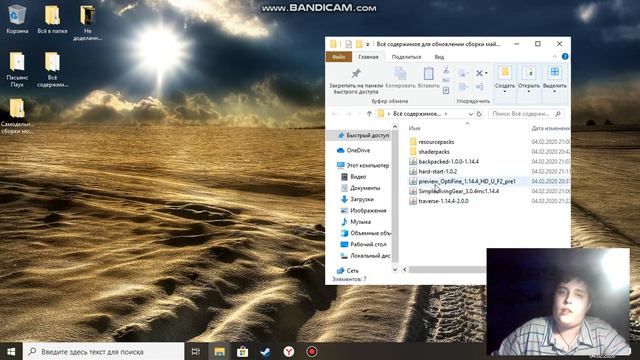
Task: Select the shaderpacks folder
Action: click(429, 151)
